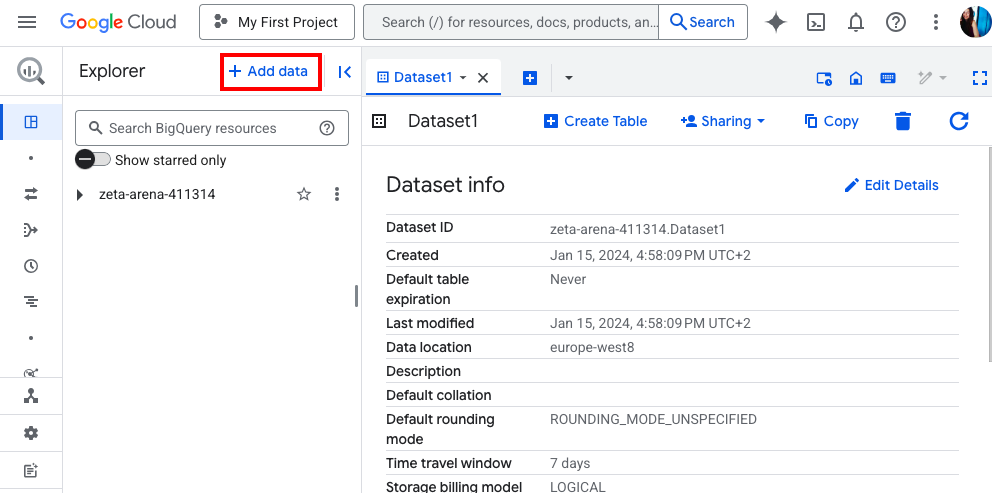Viewport: 992px width, 493px height.
Task: Open the three-lines sidebar icon below the clock
Action: point(31,302)
